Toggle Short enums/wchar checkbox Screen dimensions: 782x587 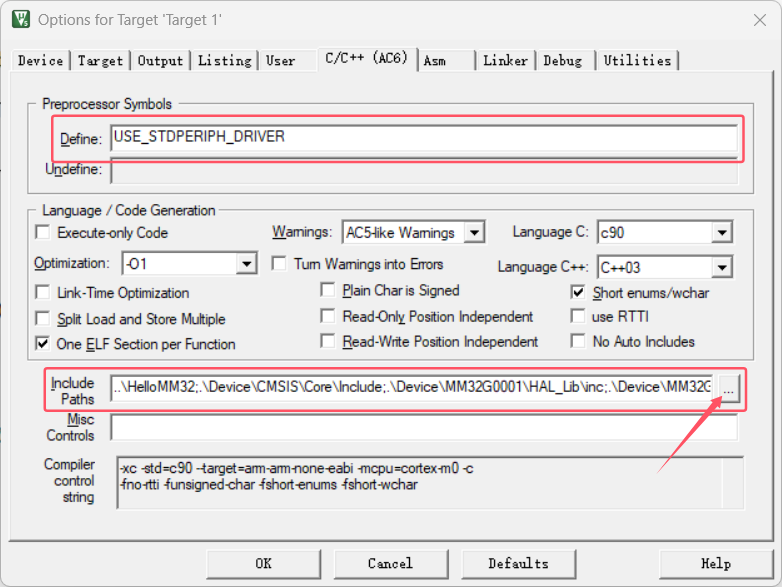click(x=578, y=293)
